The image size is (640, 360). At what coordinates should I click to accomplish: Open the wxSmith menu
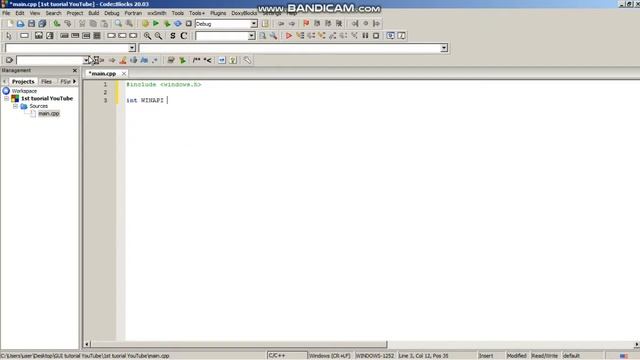157,13
